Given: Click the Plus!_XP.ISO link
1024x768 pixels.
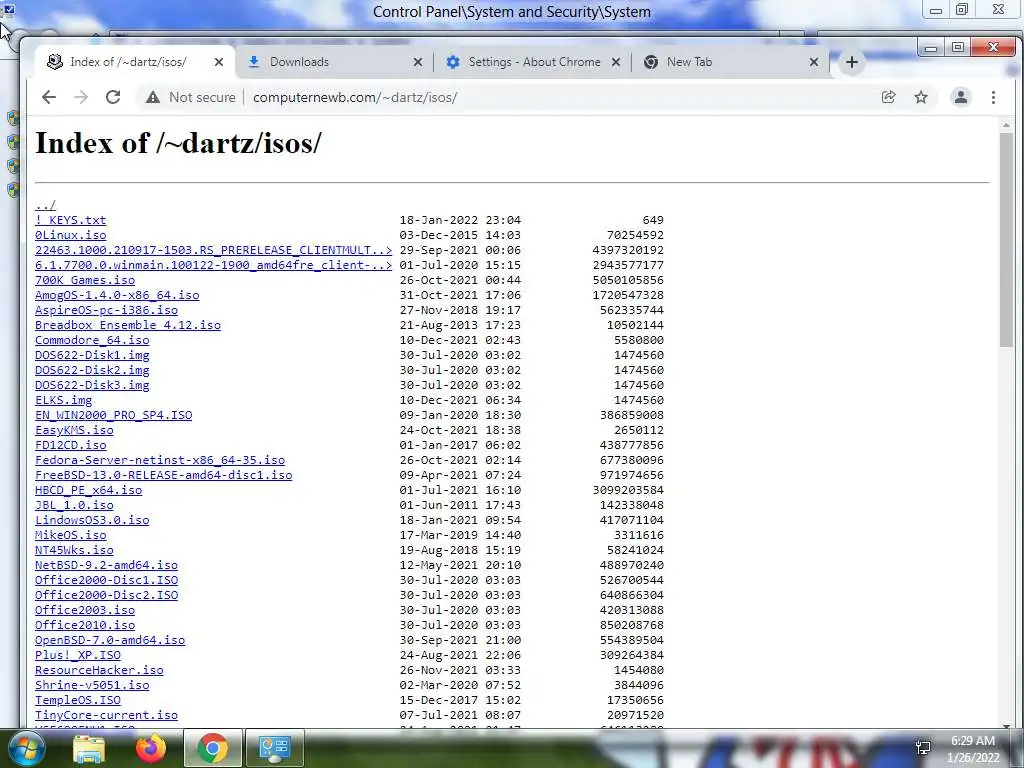Looking at the screenshot, I should pos(78,656).
